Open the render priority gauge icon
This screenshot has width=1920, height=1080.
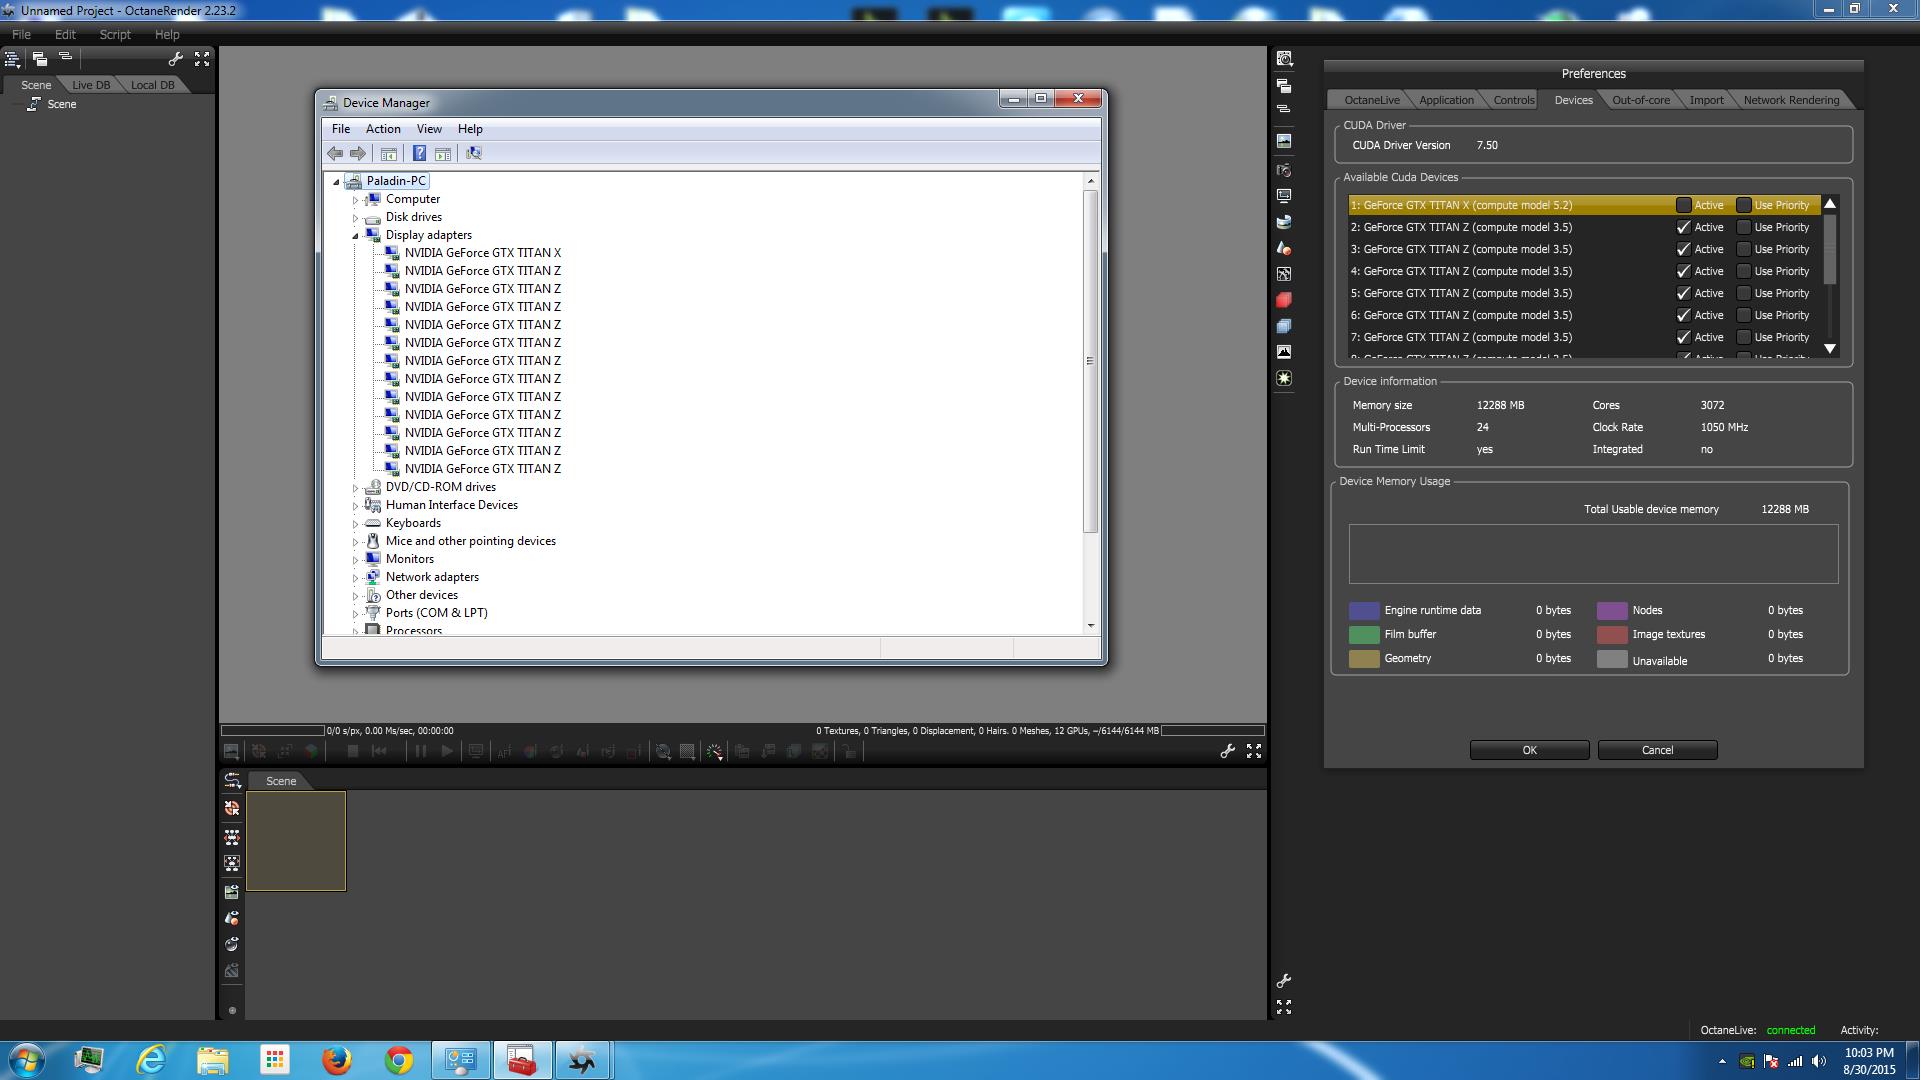tap(714, 752)
